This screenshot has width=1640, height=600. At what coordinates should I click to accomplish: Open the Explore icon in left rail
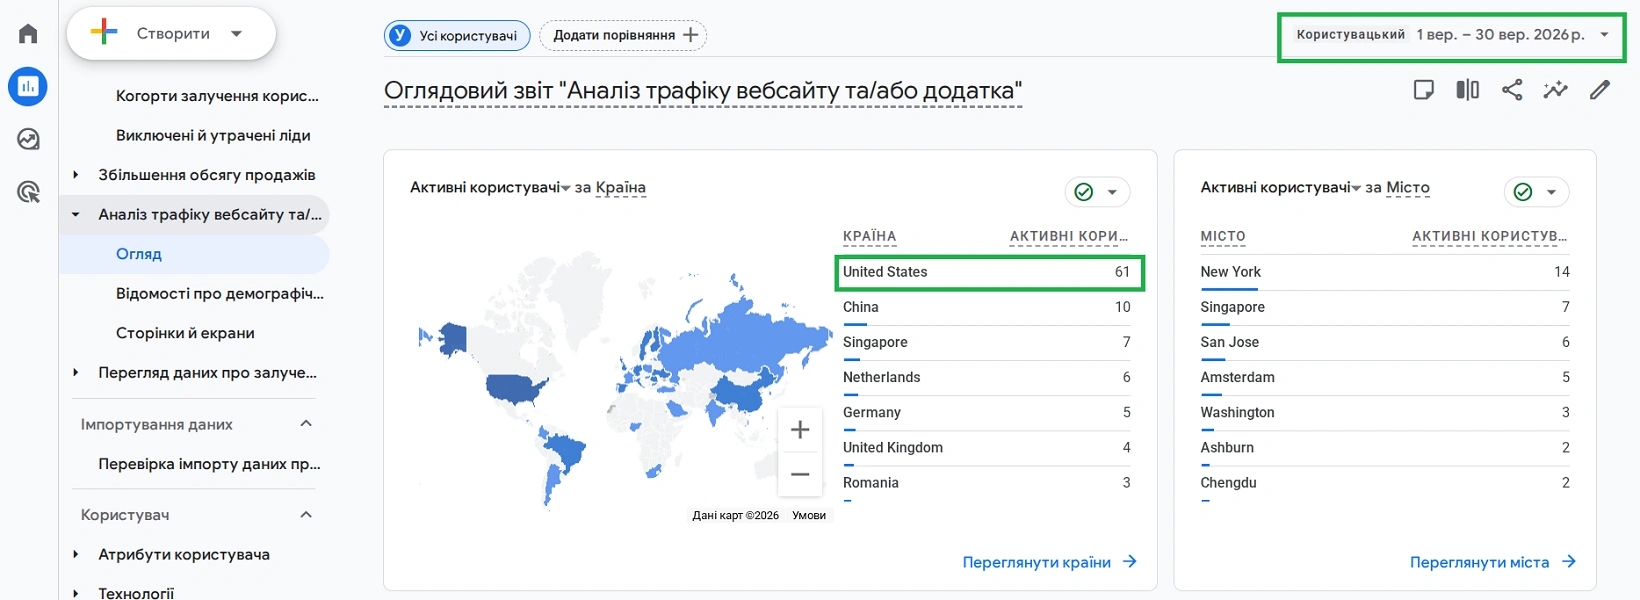[28, 139]
